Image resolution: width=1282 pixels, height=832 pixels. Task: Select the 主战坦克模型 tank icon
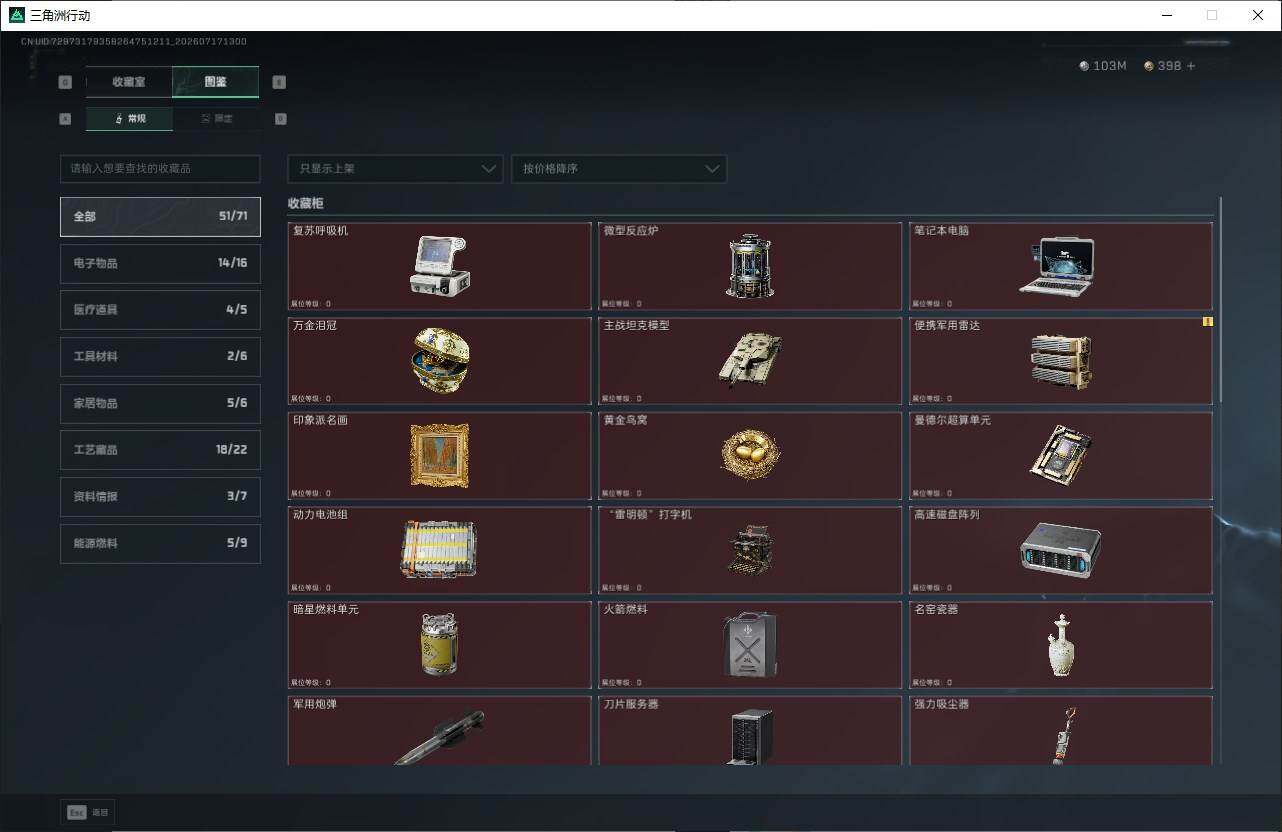tap(750, 360)
